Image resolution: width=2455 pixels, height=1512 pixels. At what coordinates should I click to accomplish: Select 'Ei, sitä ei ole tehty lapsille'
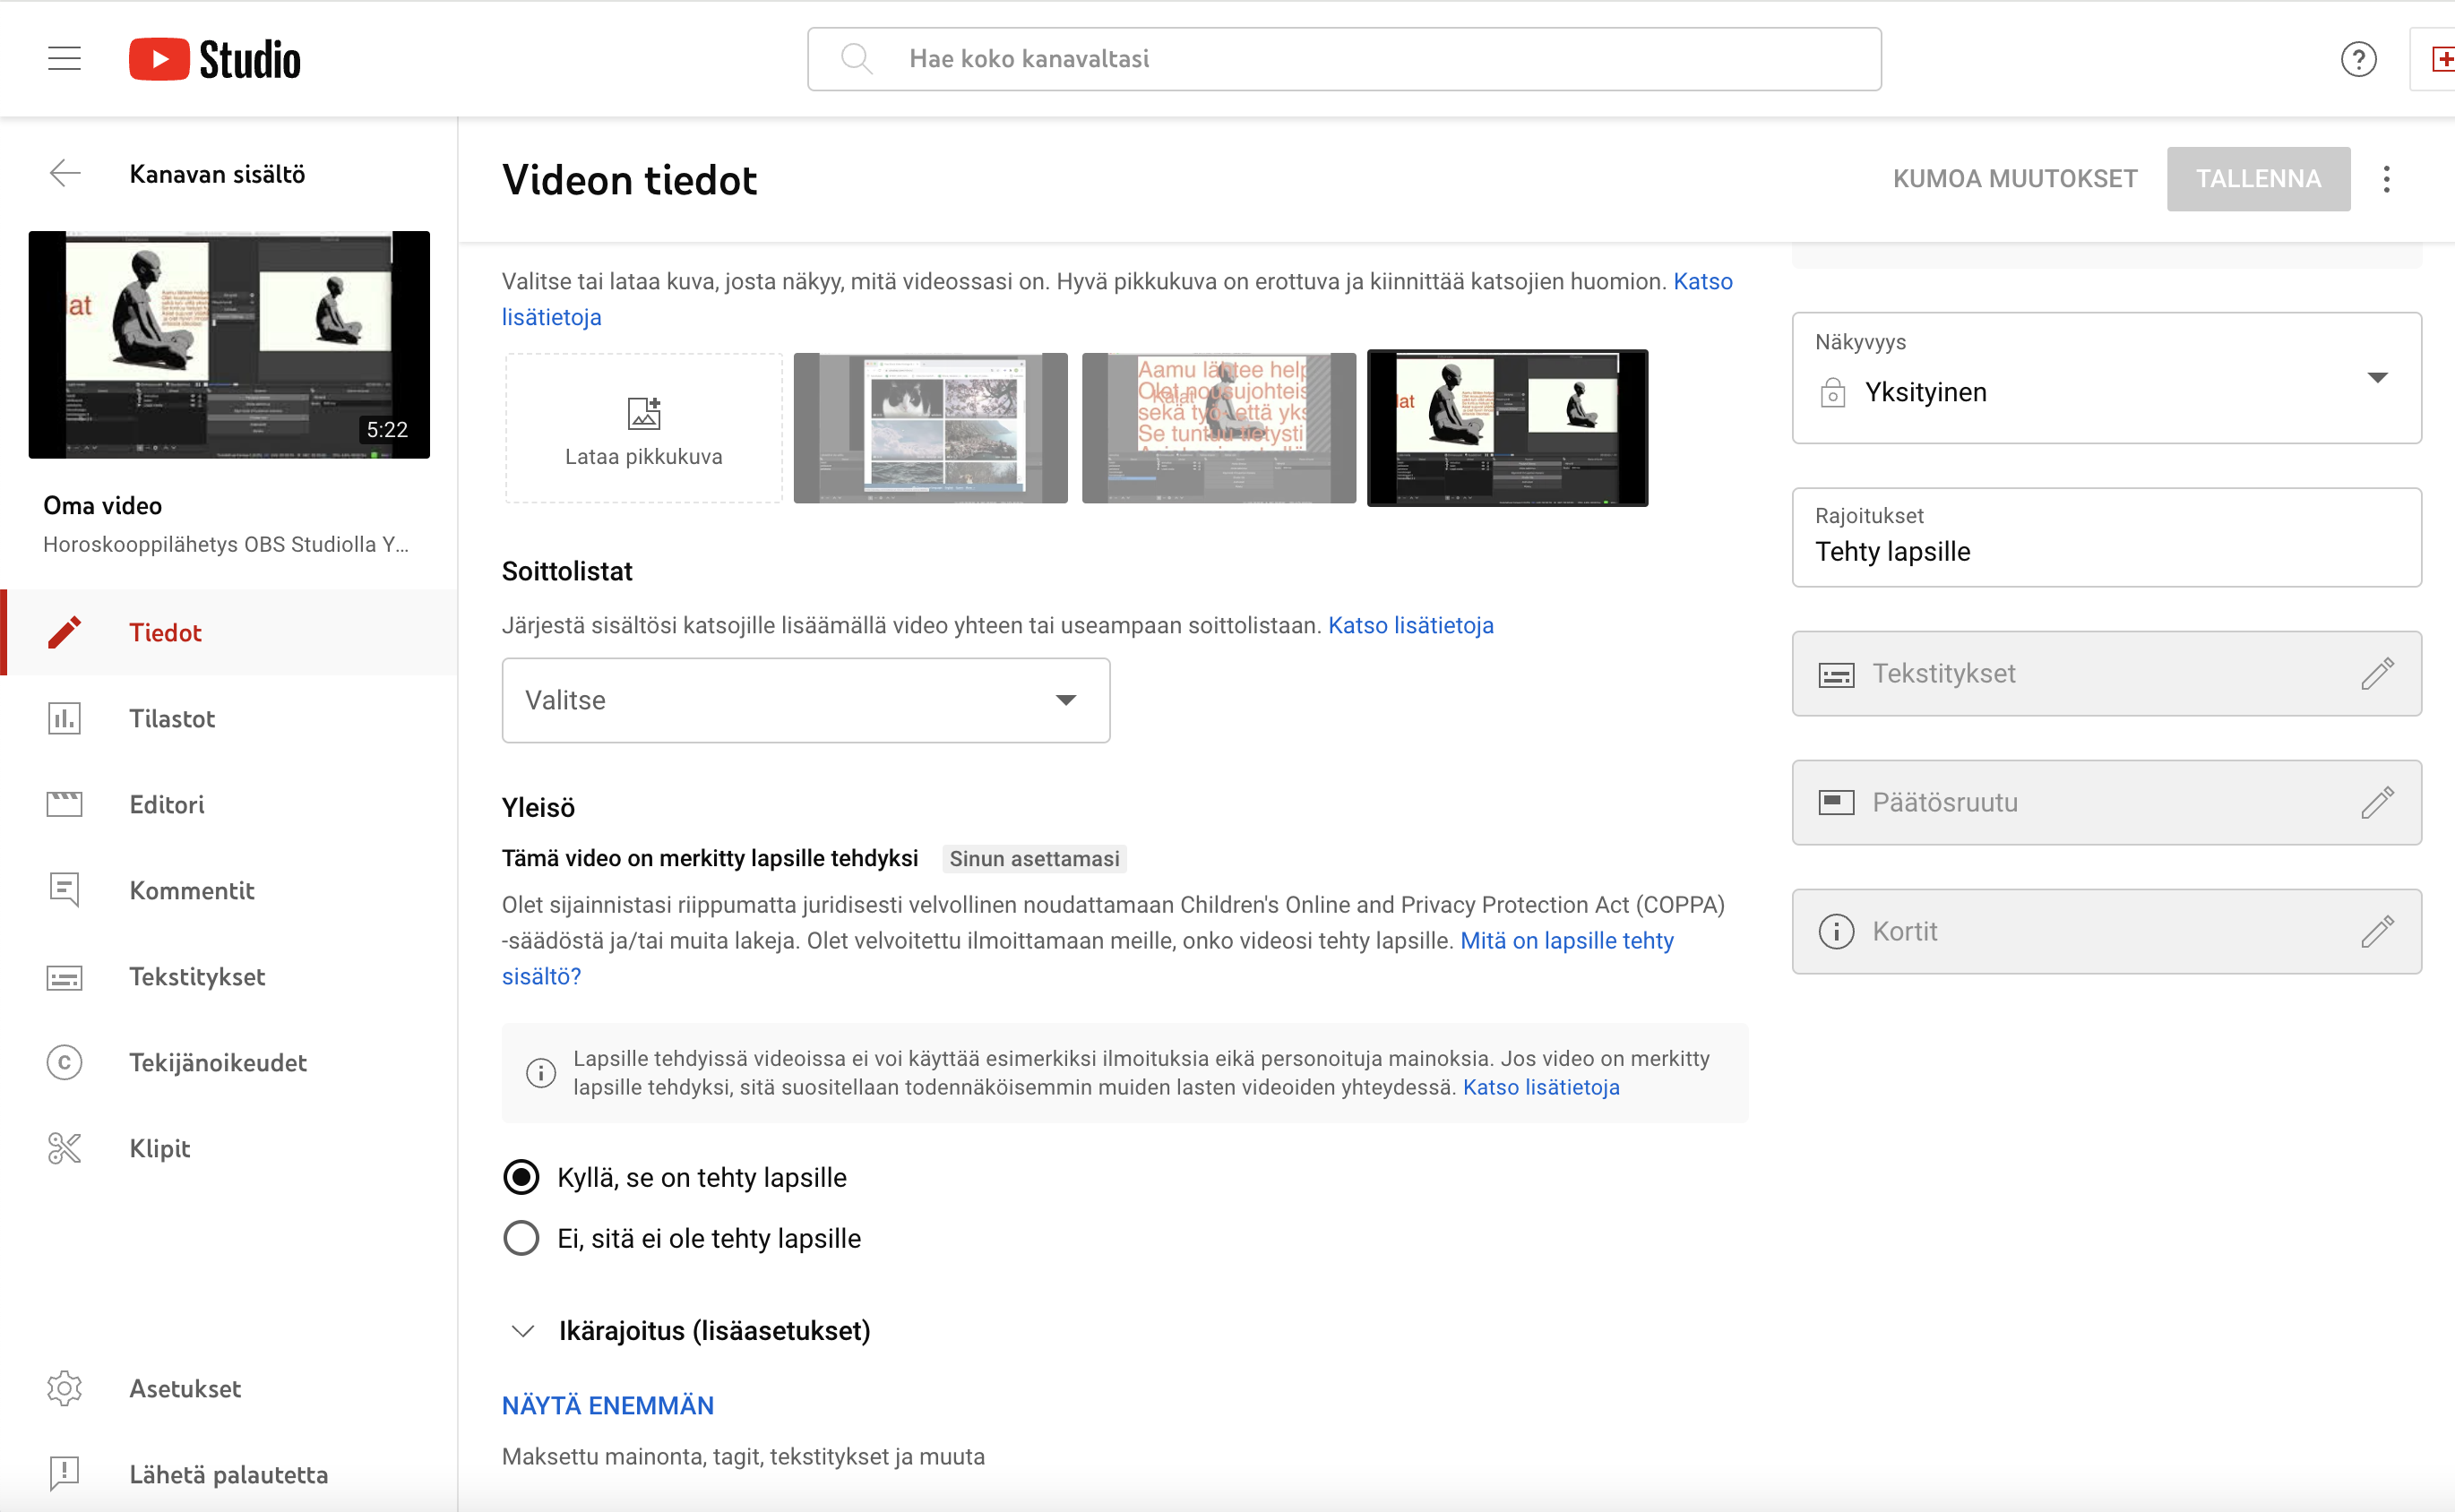[521, 1238]
